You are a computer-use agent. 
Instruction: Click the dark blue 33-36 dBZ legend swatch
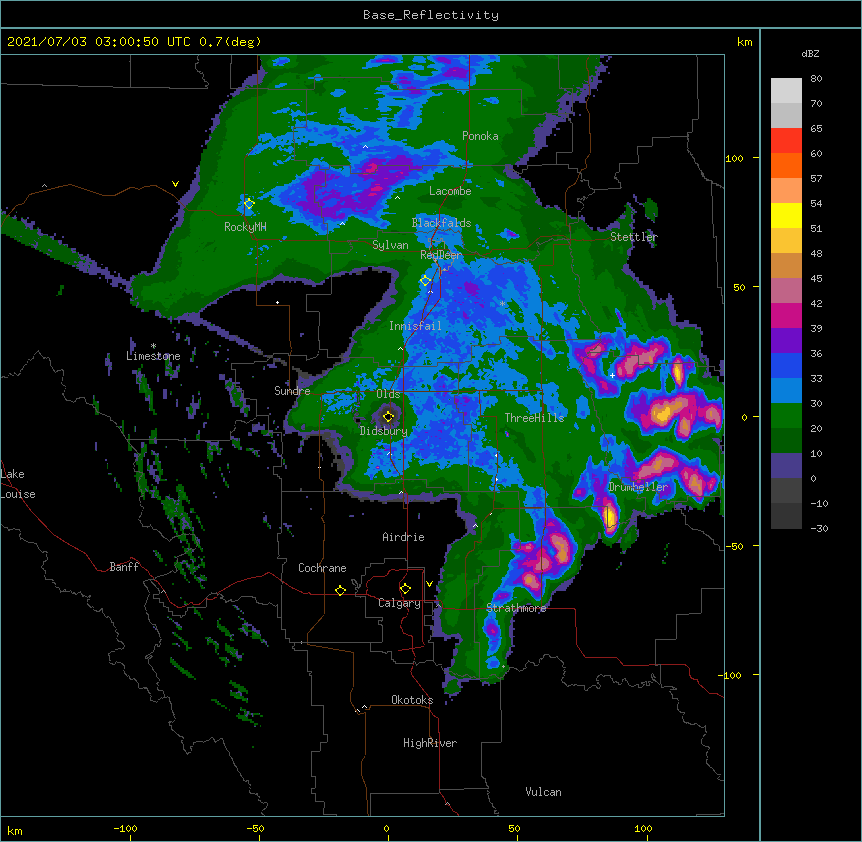click(x=786, y=365)
